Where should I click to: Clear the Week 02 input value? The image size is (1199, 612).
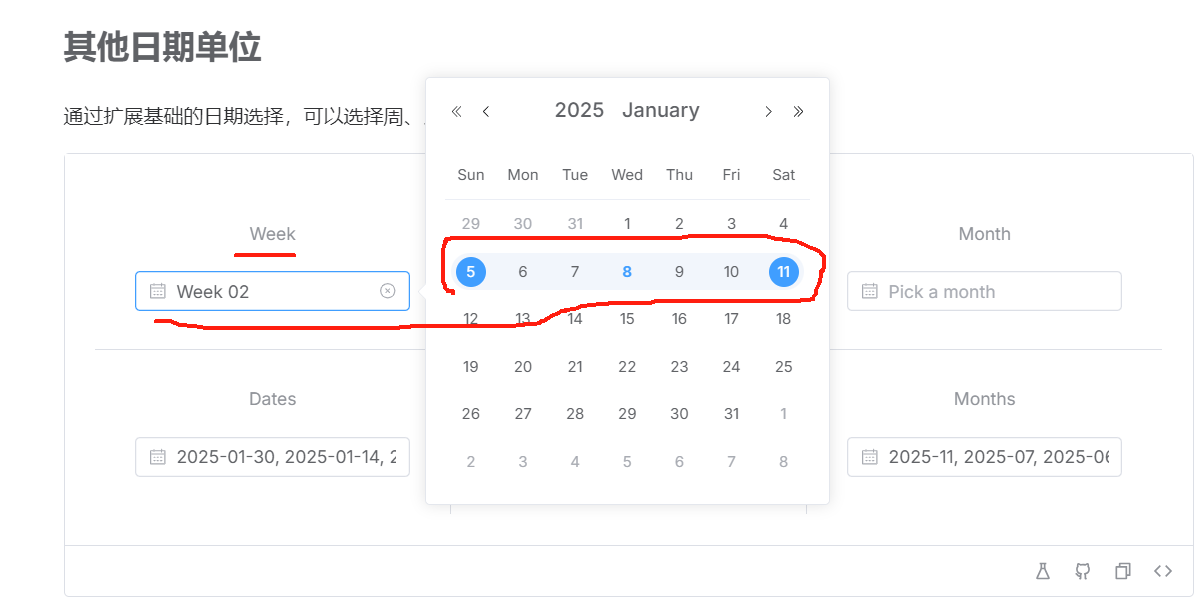pyautogui.click(x=388, y=291)
